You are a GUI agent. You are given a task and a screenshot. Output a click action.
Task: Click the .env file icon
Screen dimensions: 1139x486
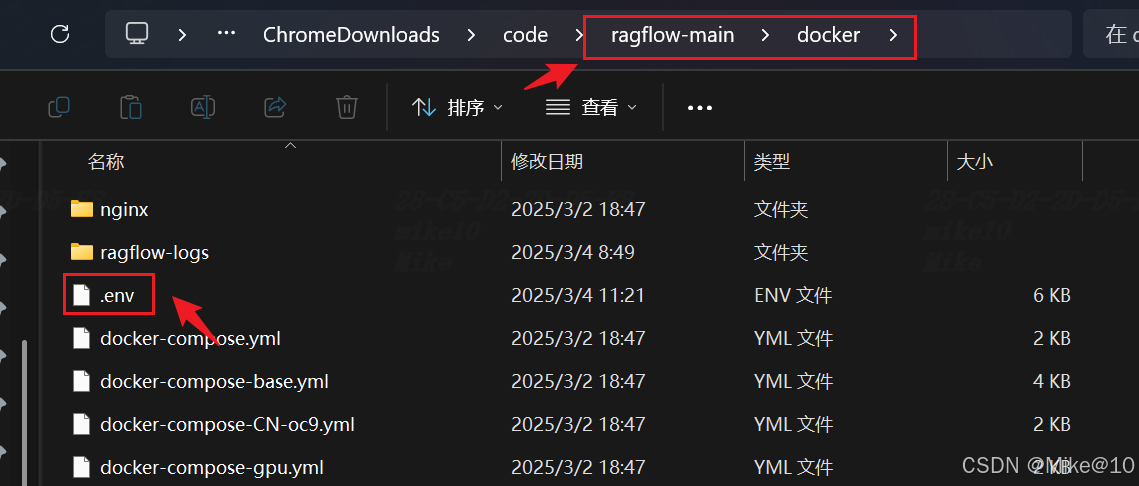(x=82, y=295)
